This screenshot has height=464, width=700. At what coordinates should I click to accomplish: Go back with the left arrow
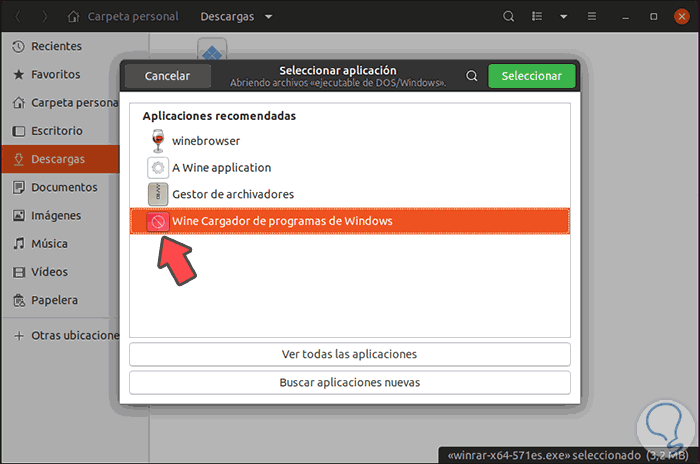18,17
